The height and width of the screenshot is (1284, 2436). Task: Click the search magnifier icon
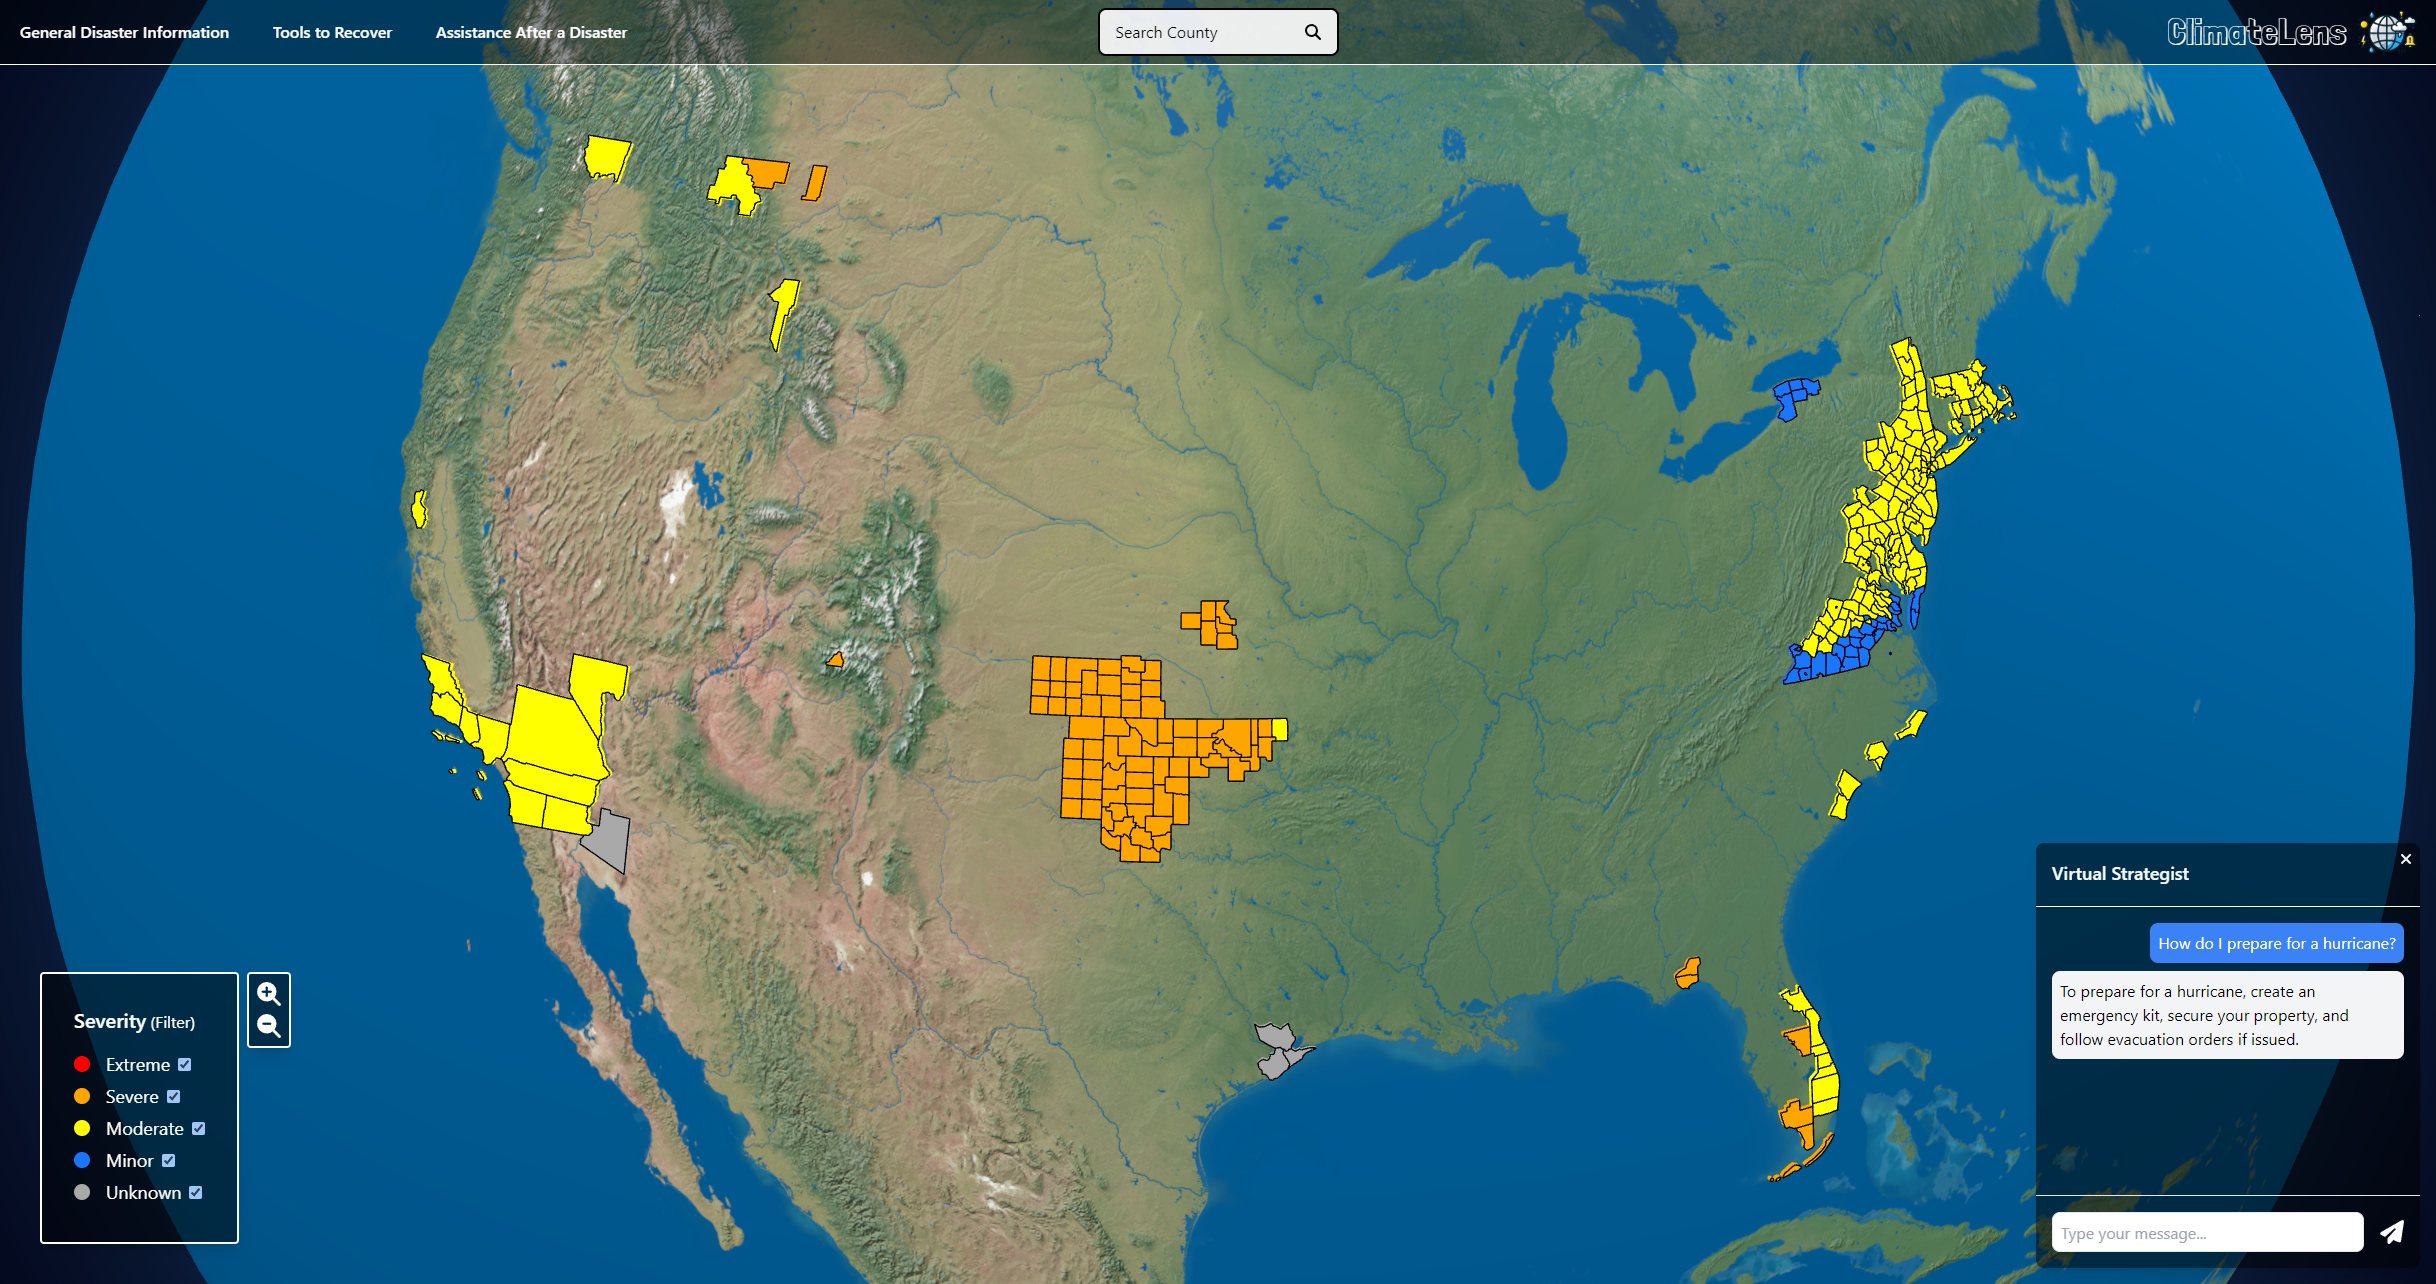tap(1312, 32)
